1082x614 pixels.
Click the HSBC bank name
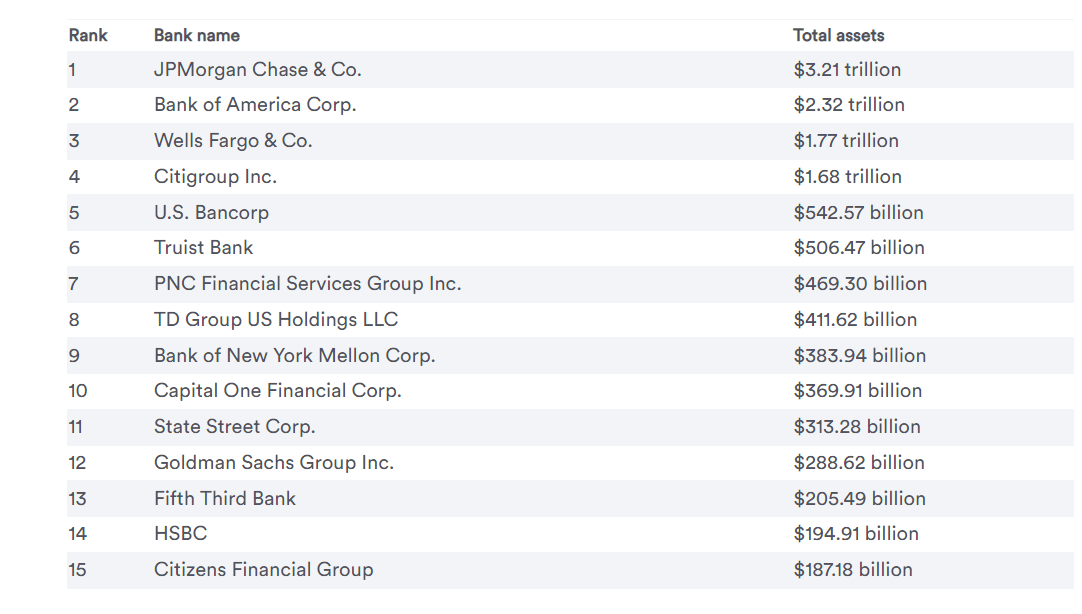pyautogui.click(x=180, y=534)
